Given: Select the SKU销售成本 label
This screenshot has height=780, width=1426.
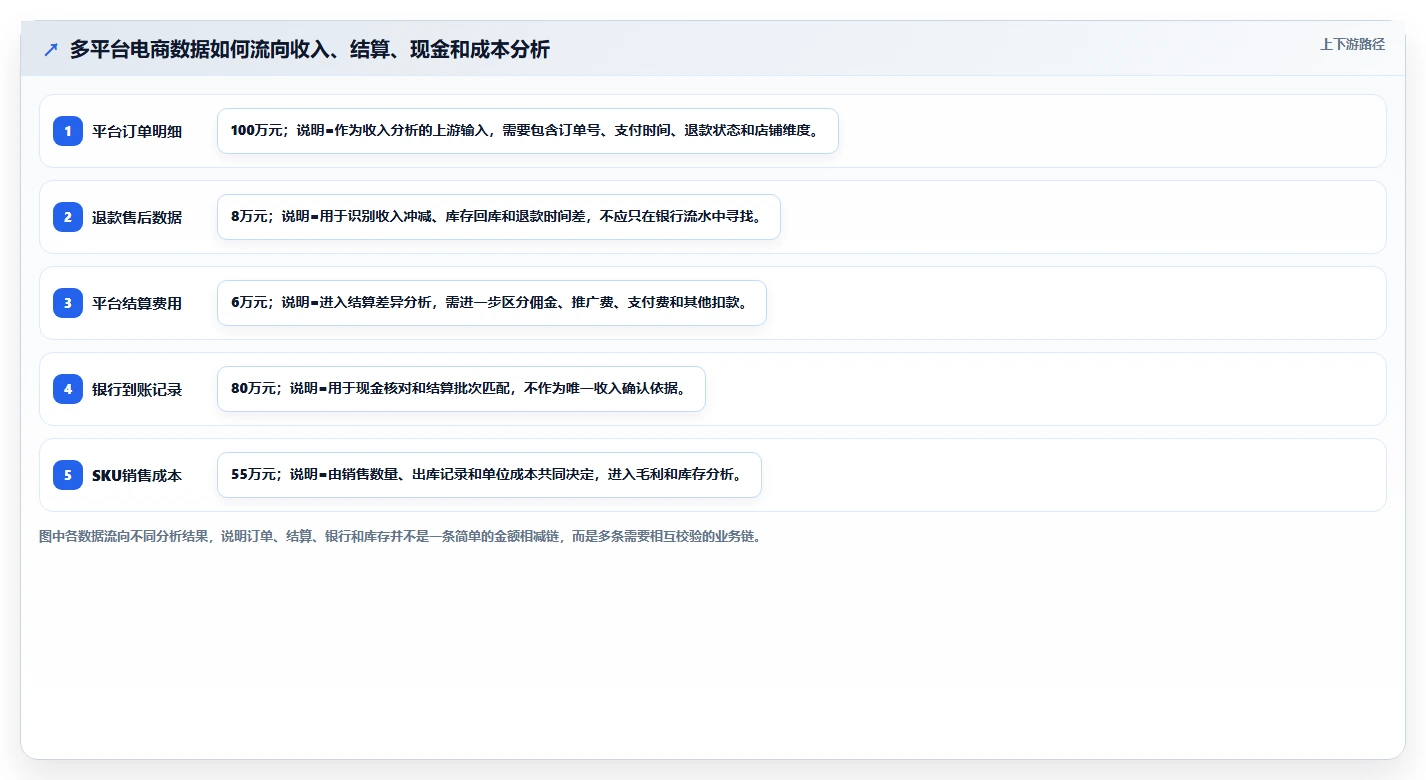Looking at the screenshot, I should 137,475.
